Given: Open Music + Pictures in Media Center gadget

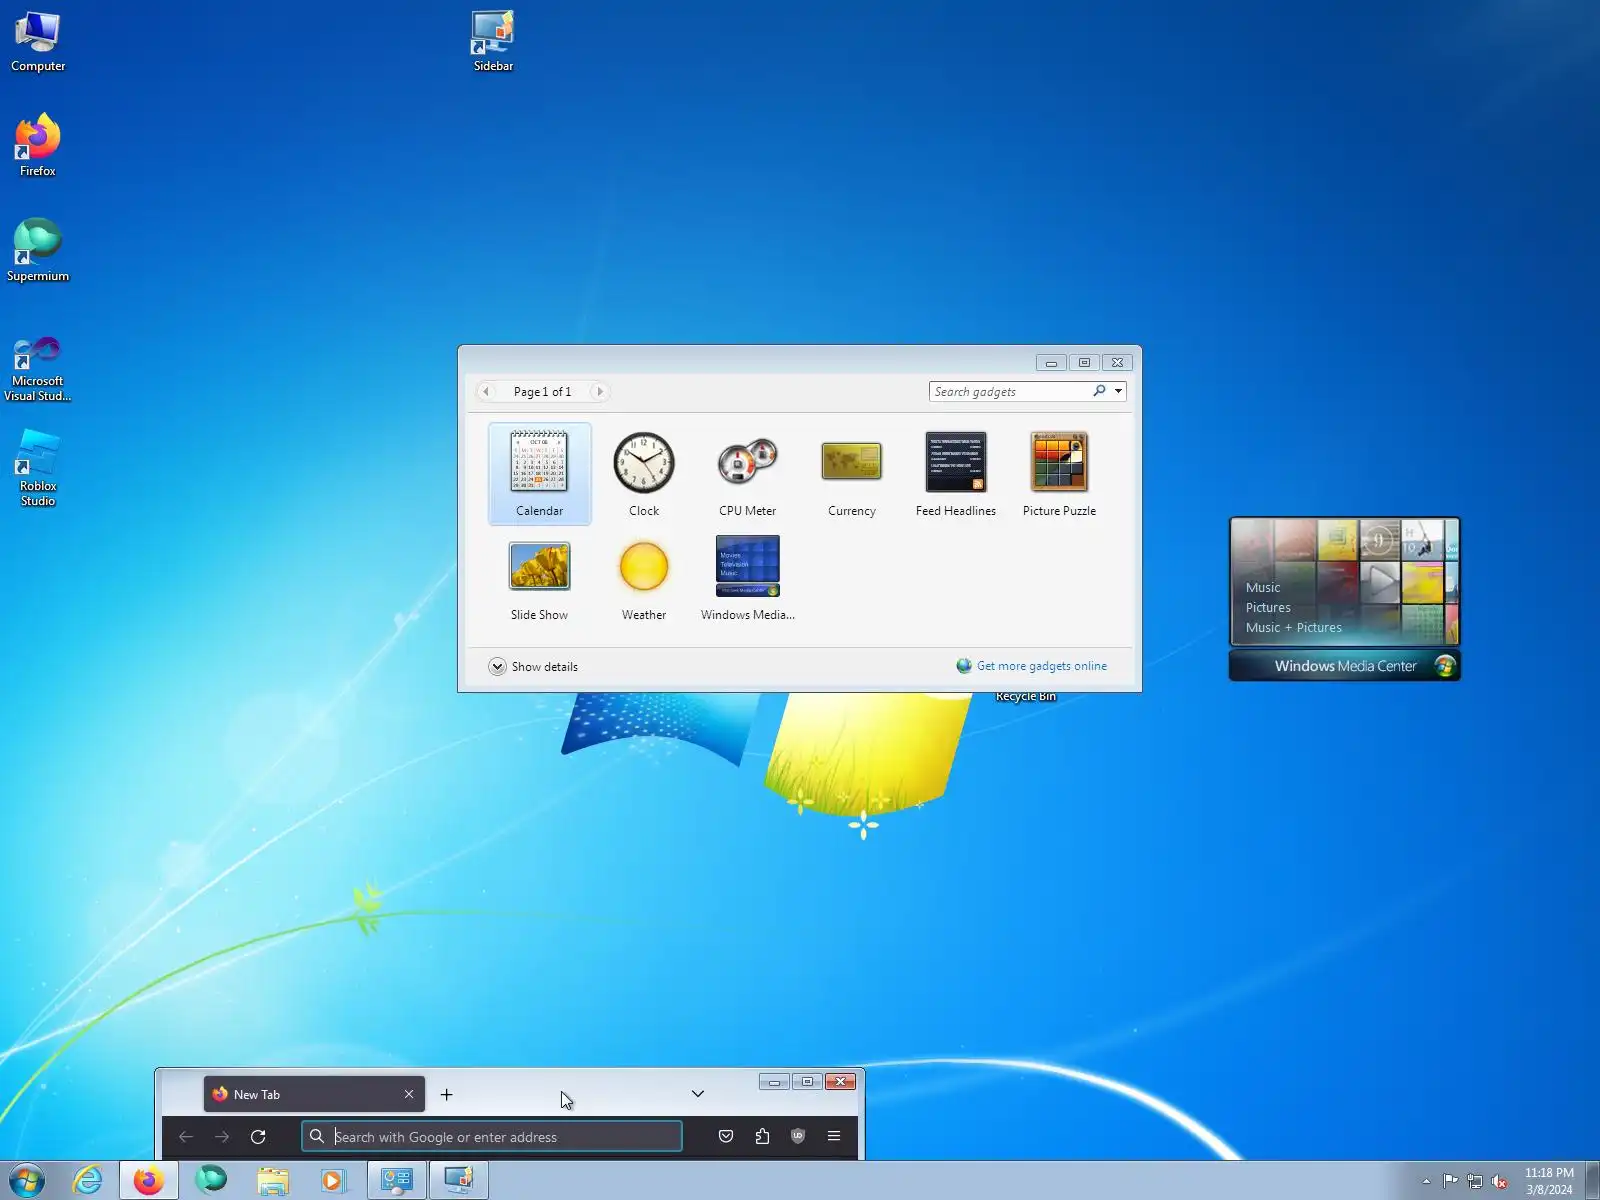Looking at the screenshot, I should (1294, 628).
